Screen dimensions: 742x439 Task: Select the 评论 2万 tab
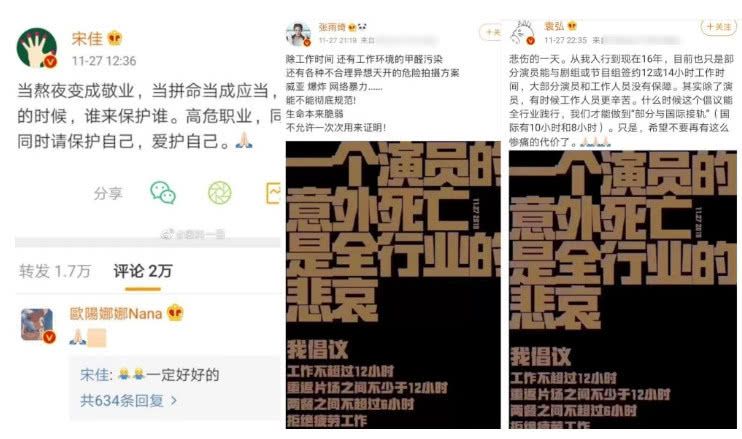tap(142, 271)
